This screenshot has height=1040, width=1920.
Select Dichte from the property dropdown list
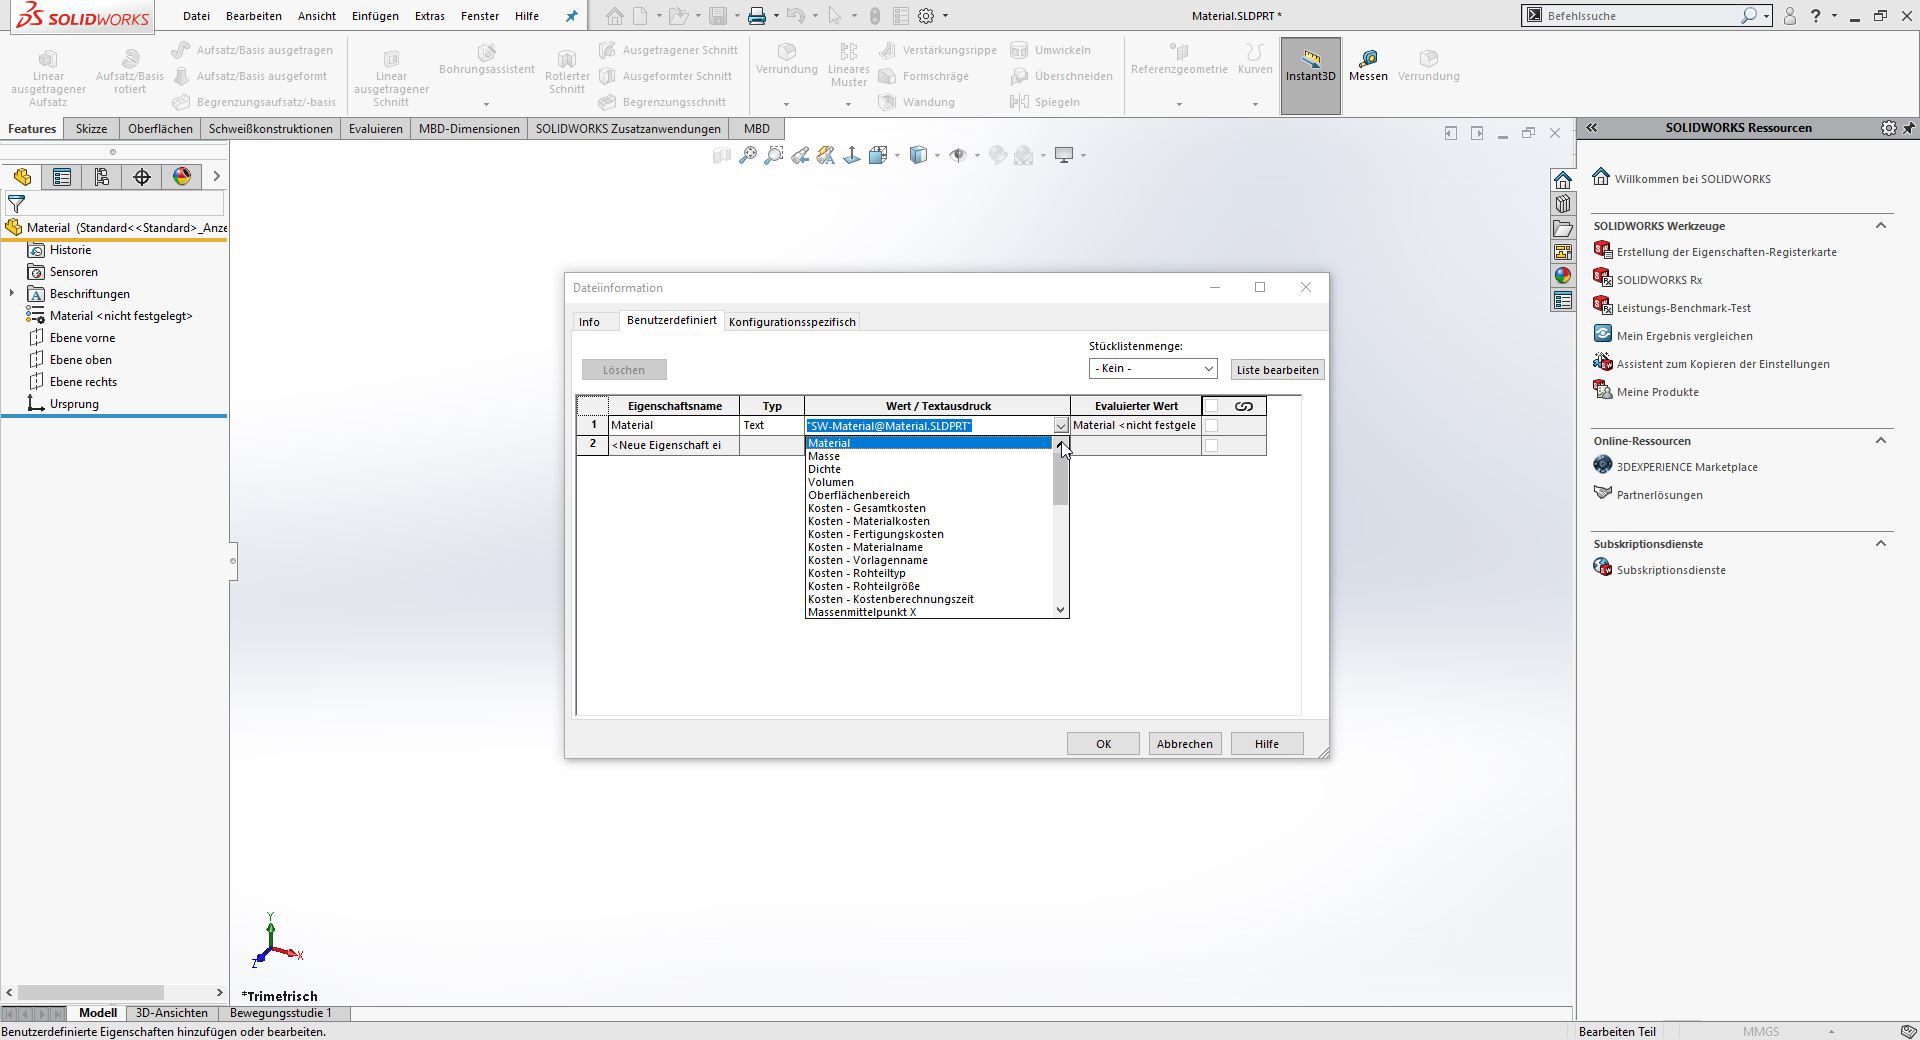tap(824, 469)
